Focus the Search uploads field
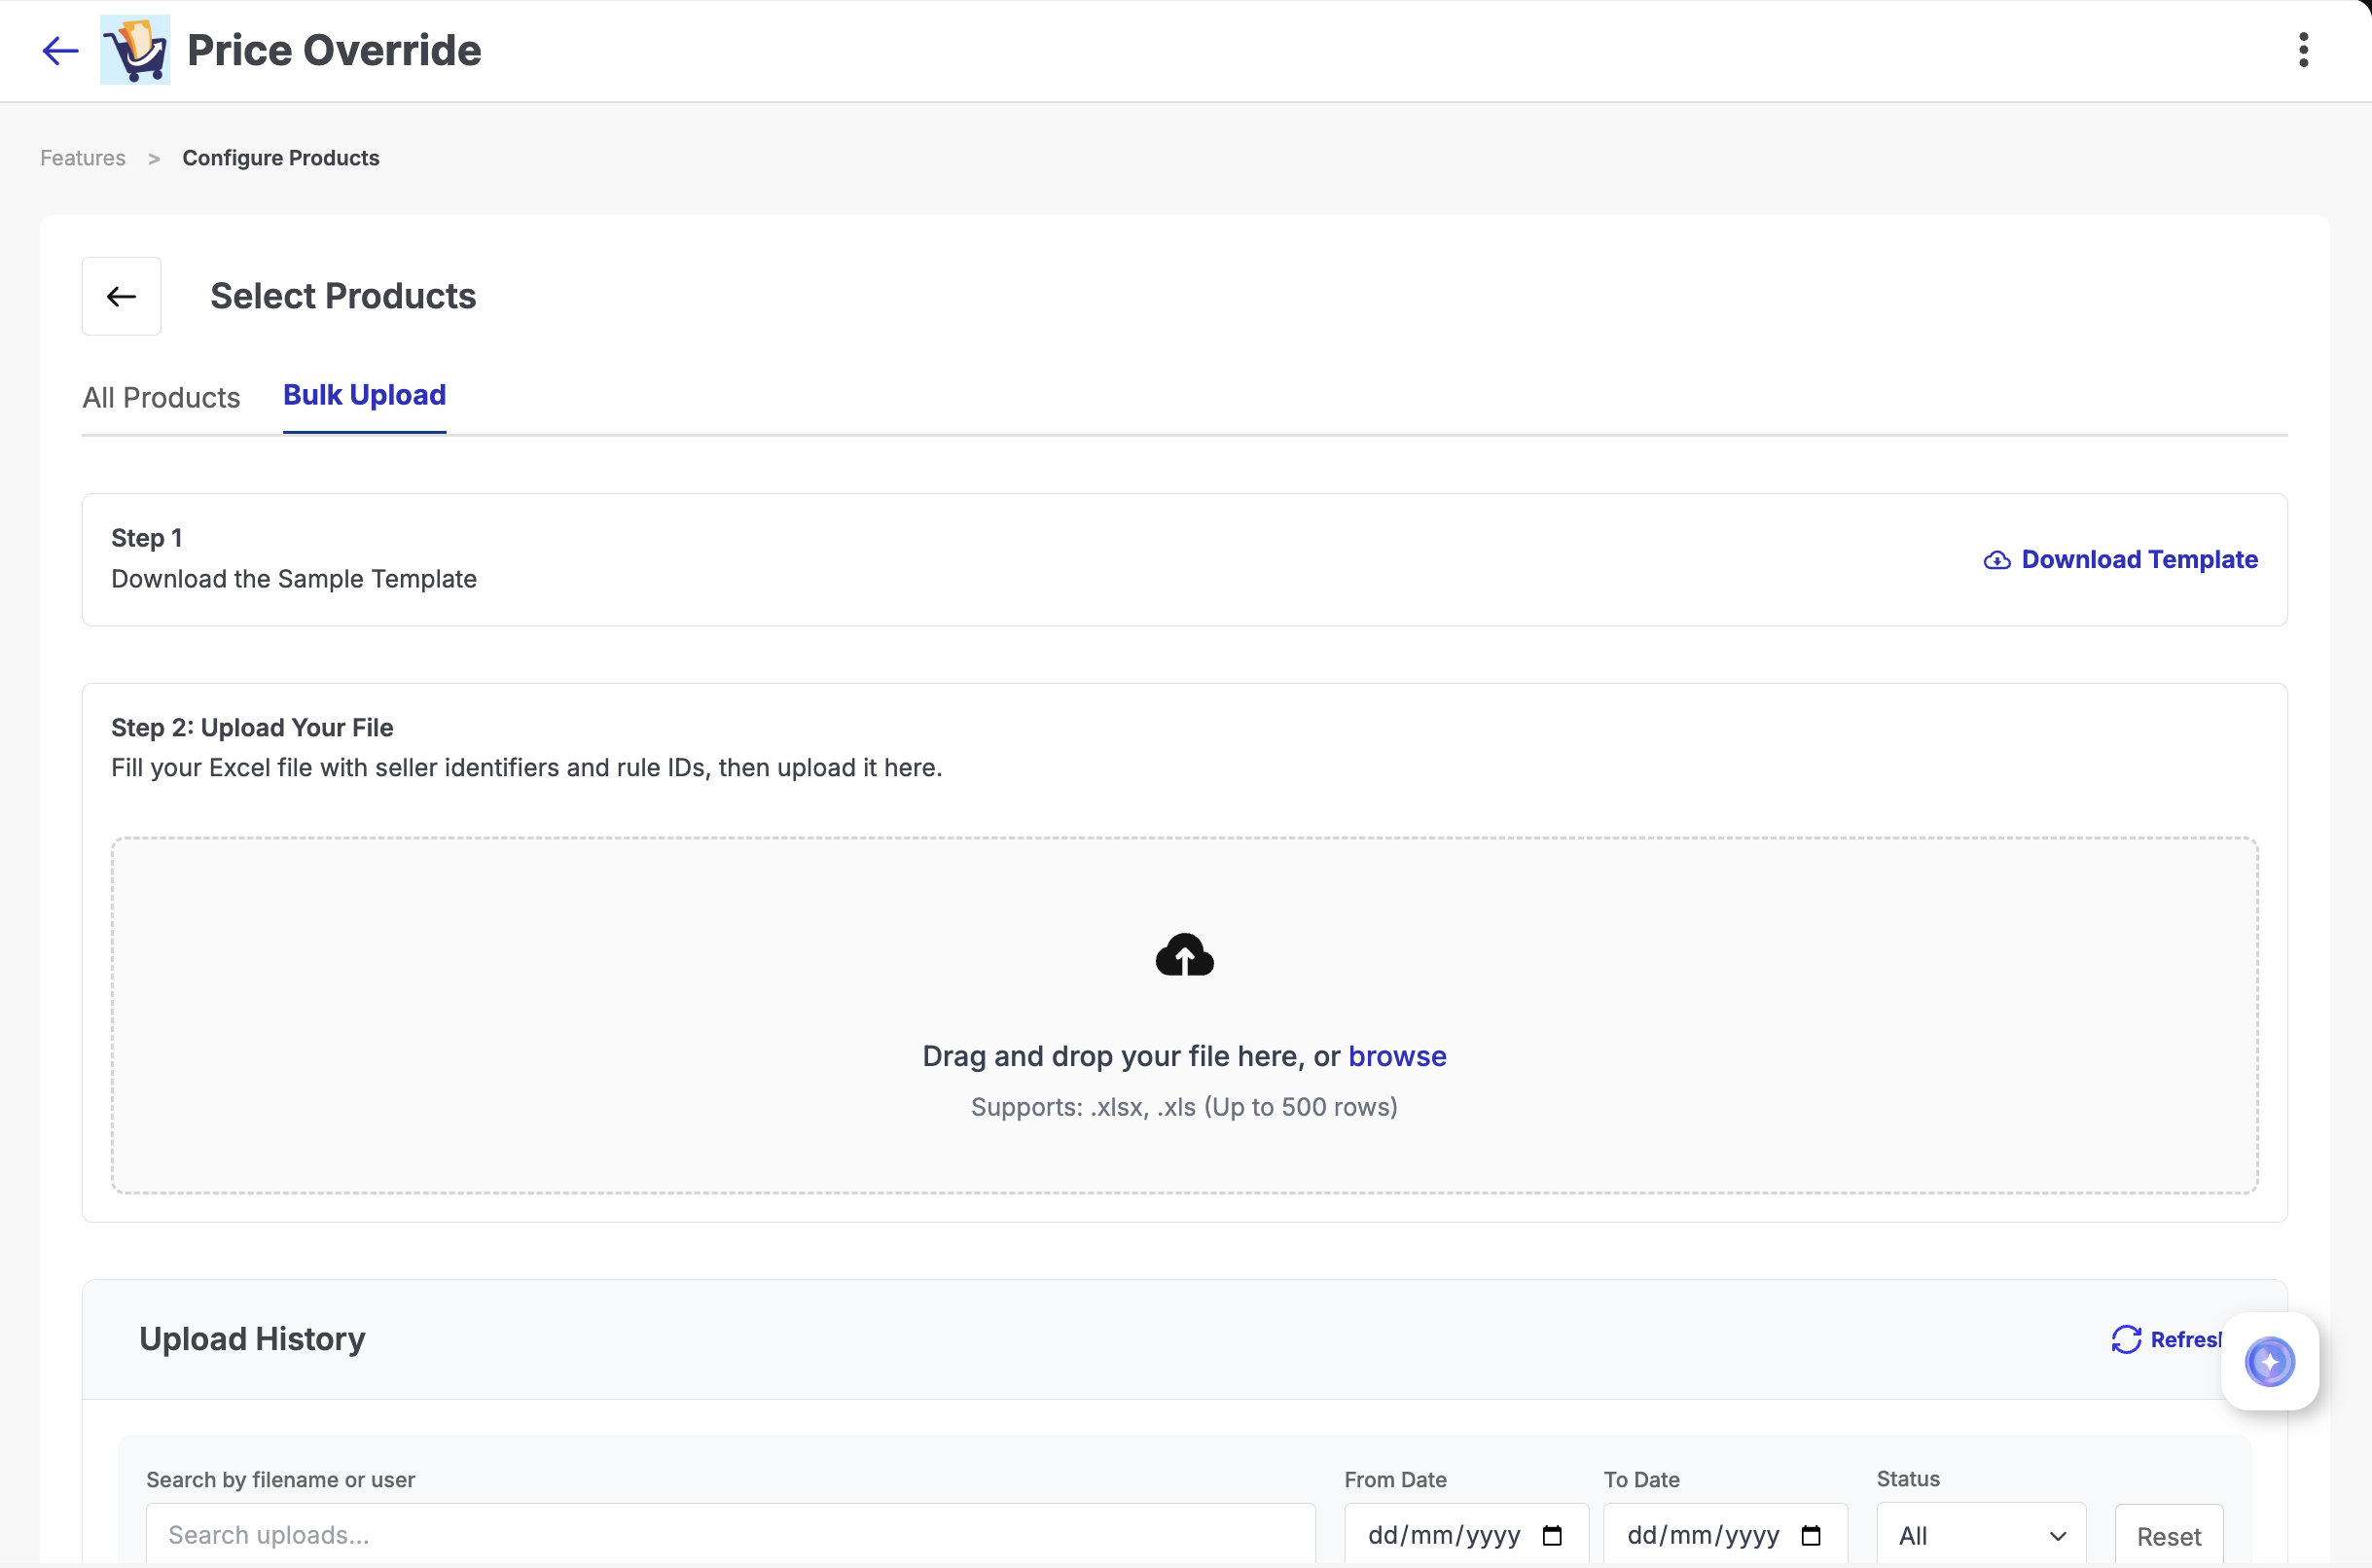This screenshot has width=2372, height=1568. click(x=731, y=1535)
